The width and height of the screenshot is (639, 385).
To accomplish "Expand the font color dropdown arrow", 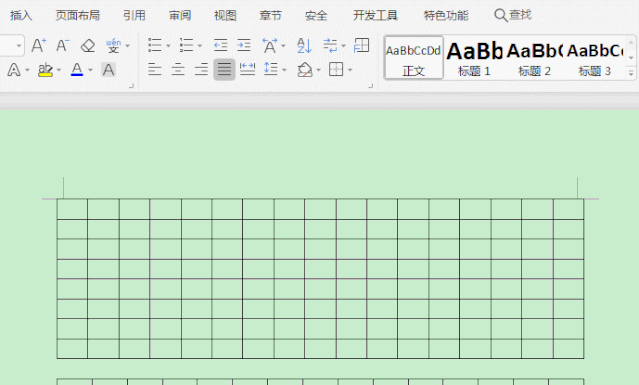I will (90, 70).
